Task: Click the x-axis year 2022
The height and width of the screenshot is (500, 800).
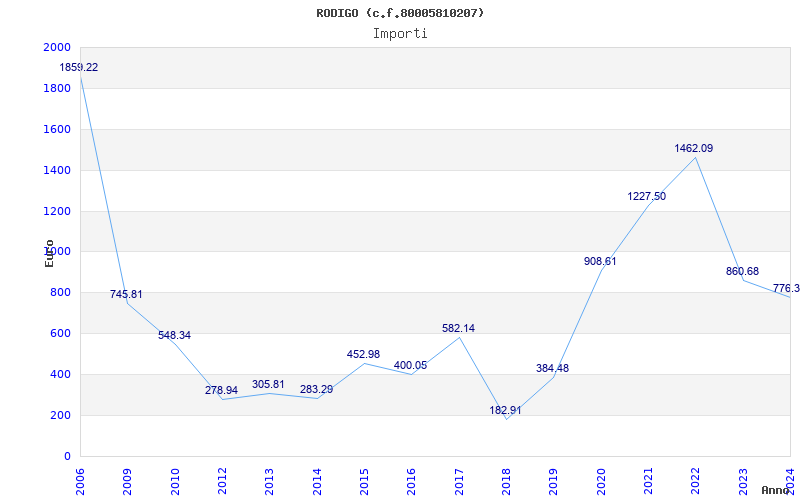Action: tap(696, 482)
